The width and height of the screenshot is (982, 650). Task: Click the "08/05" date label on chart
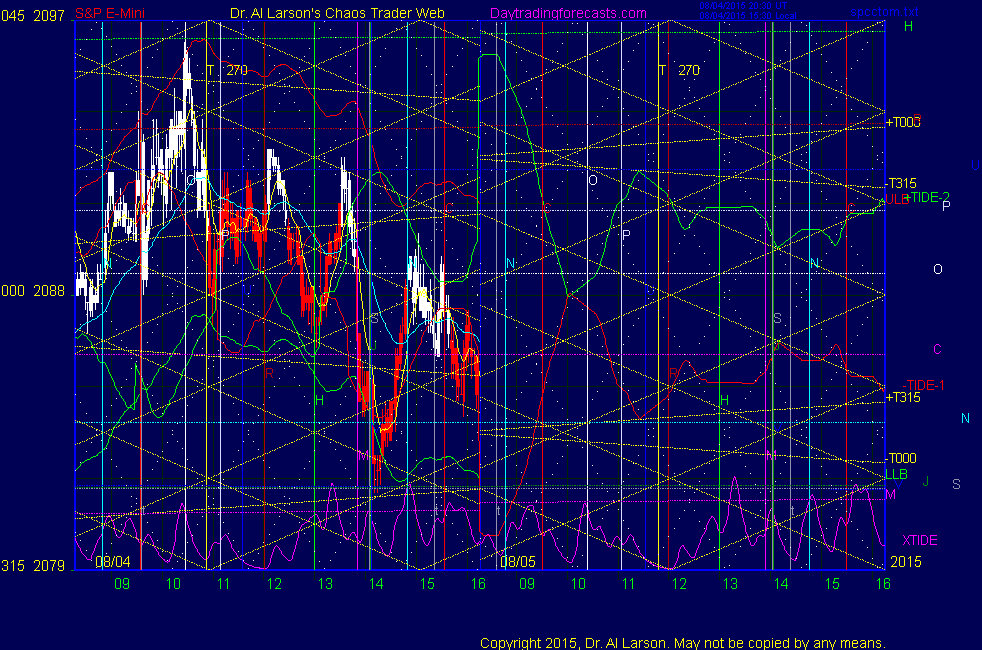tap(518, 561)
